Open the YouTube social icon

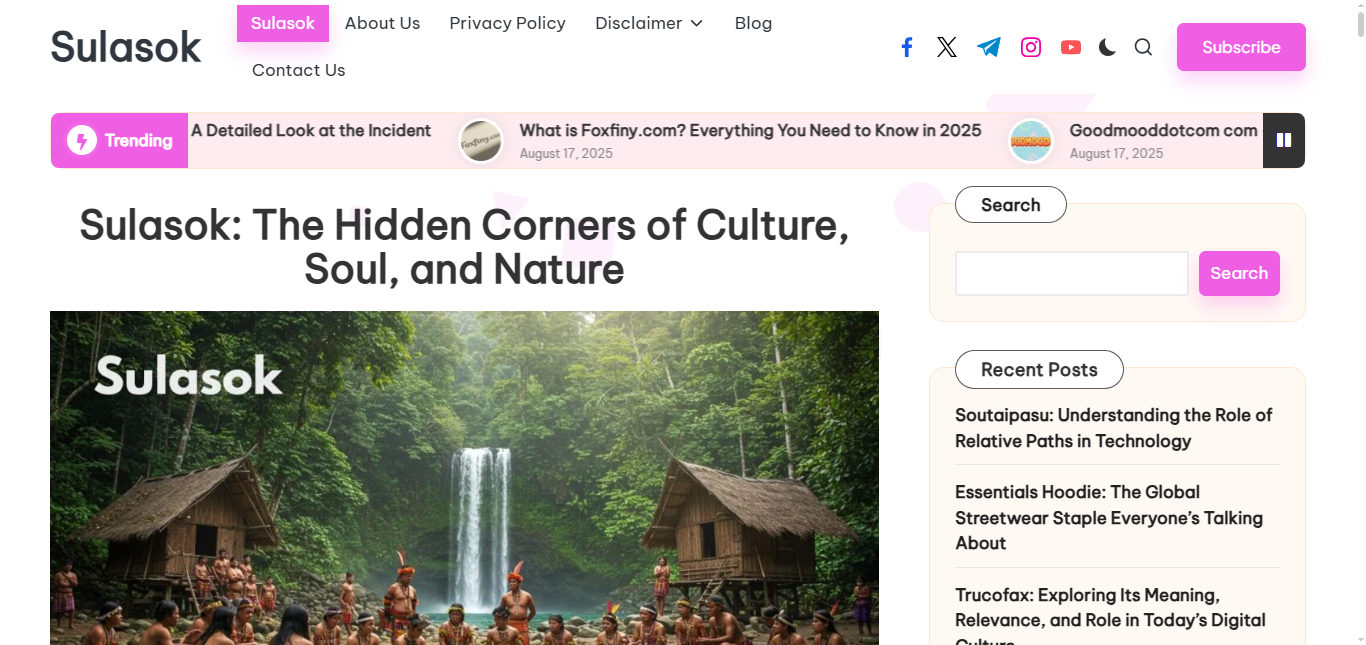coord(1071,47)
